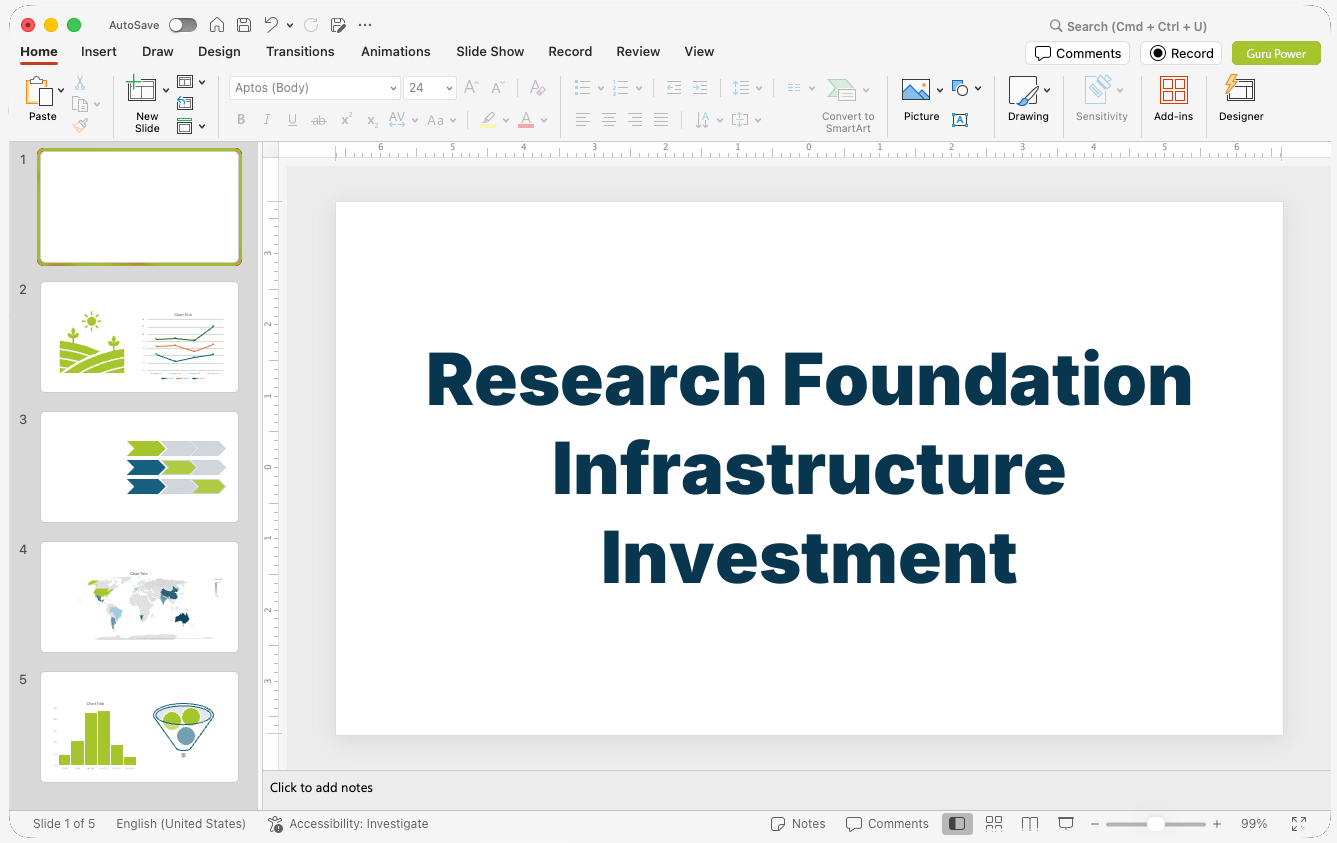This screenshot has width=1337, height=843.
Task: Decrease list indent level
Action: 674,88
